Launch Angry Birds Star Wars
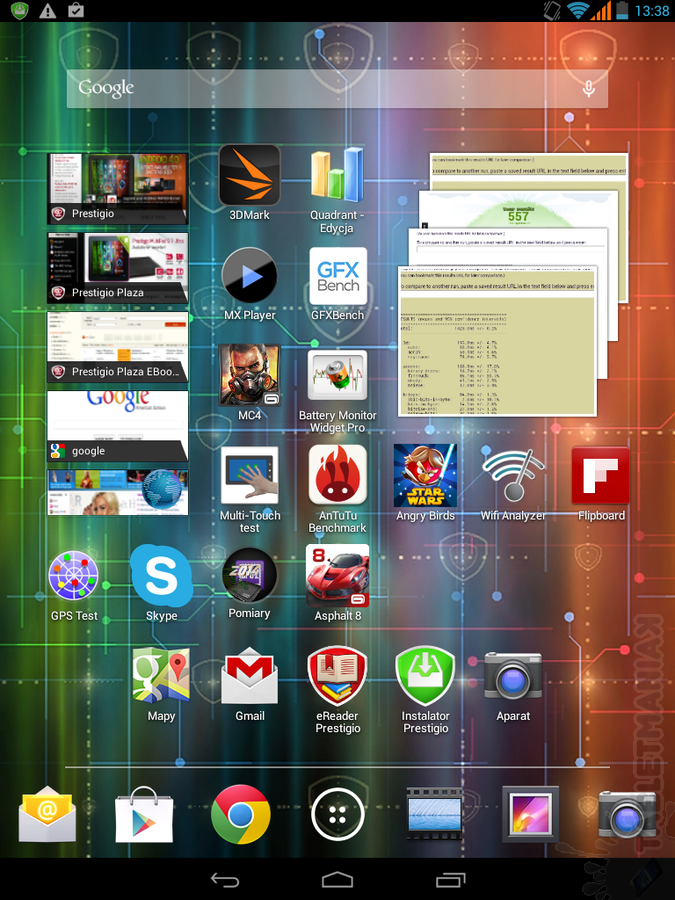The width and height of the screenshot is (675, 900). point(425,483)
